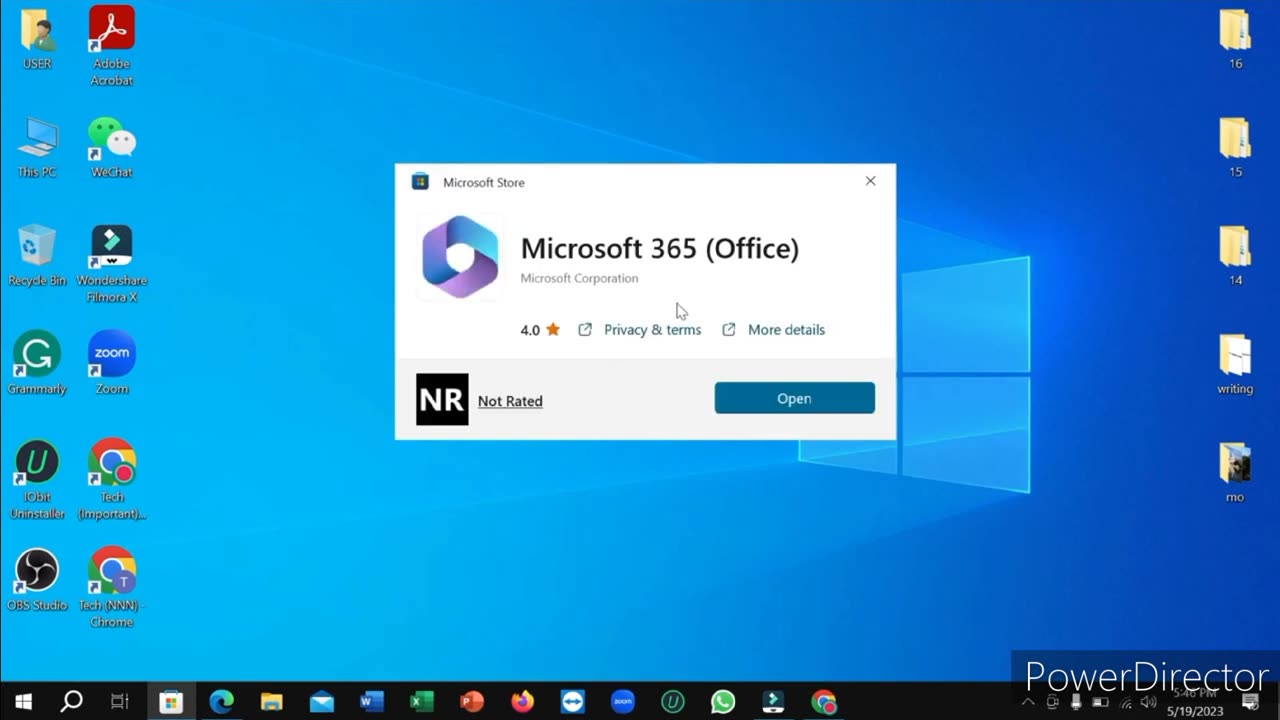This screenshot has height=720, width=1280.
Task: Select the Zoom desktop shortcut
Action: (112, 363)
